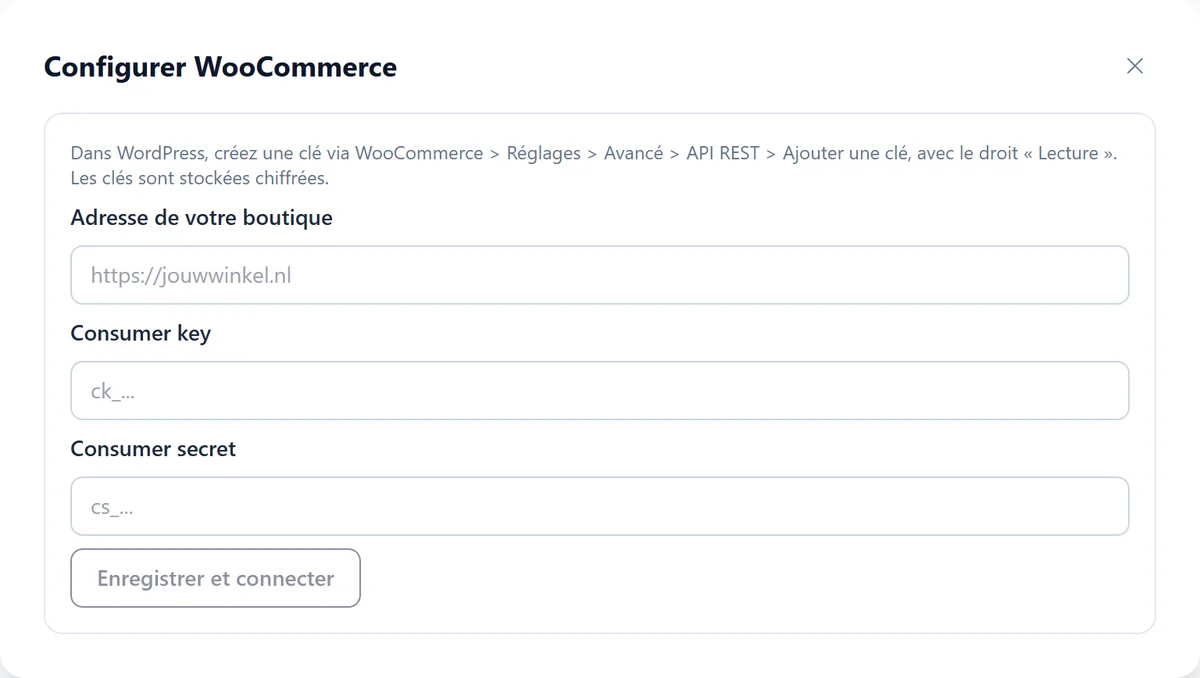Click the Adresse de votre boutique label
This screenshot has height=678, width=1200.
(x=202, y=217)
